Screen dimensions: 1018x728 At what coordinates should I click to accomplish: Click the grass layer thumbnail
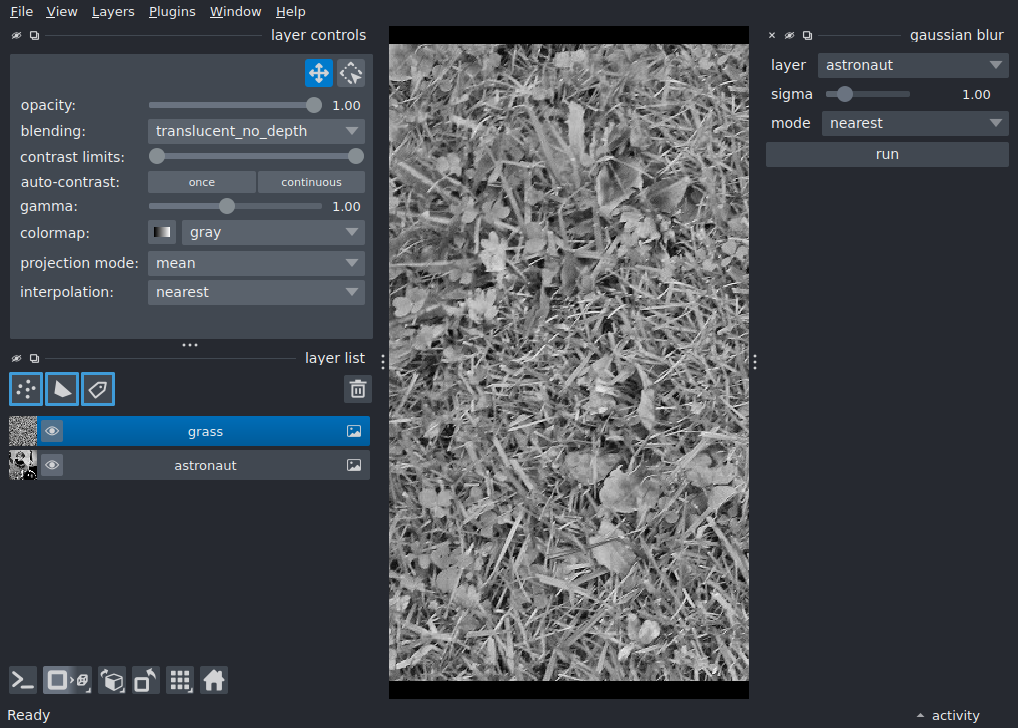(23, 431)
